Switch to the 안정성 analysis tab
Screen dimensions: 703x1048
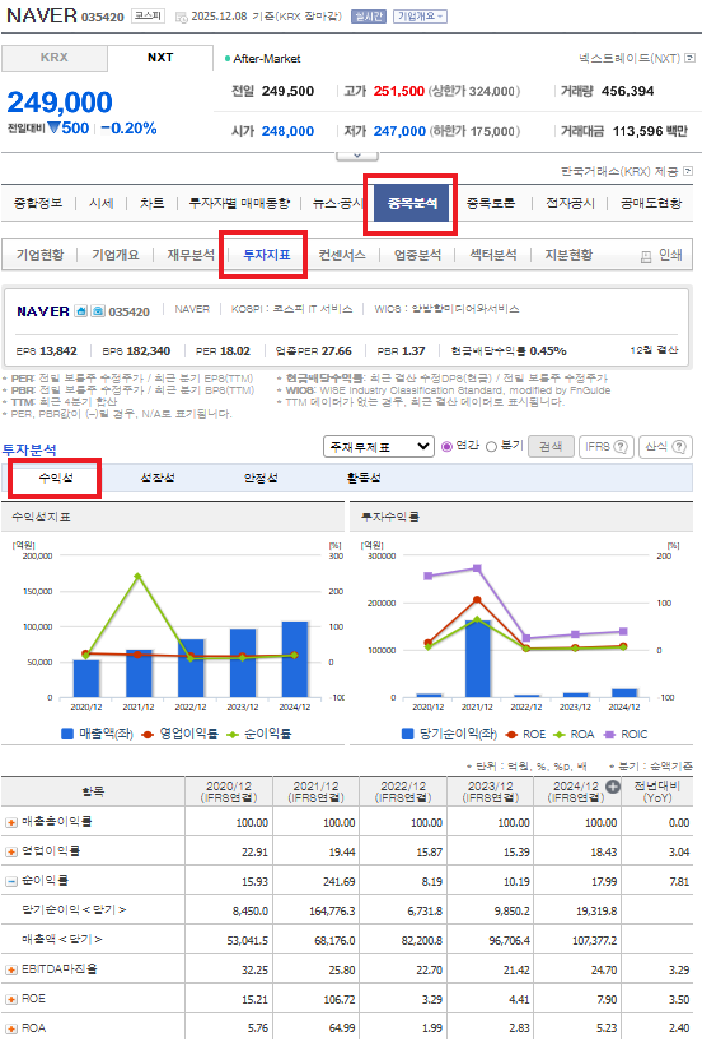261,478
